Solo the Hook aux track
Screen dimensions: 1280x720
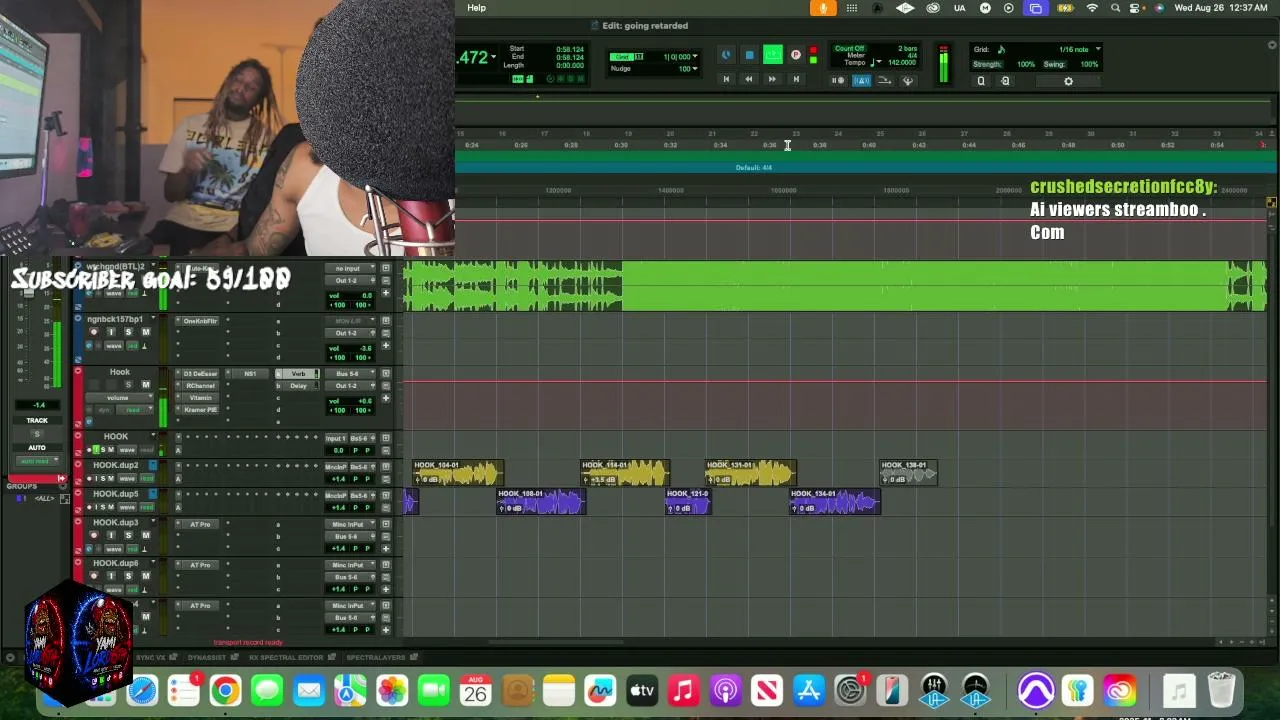[128, 385]
